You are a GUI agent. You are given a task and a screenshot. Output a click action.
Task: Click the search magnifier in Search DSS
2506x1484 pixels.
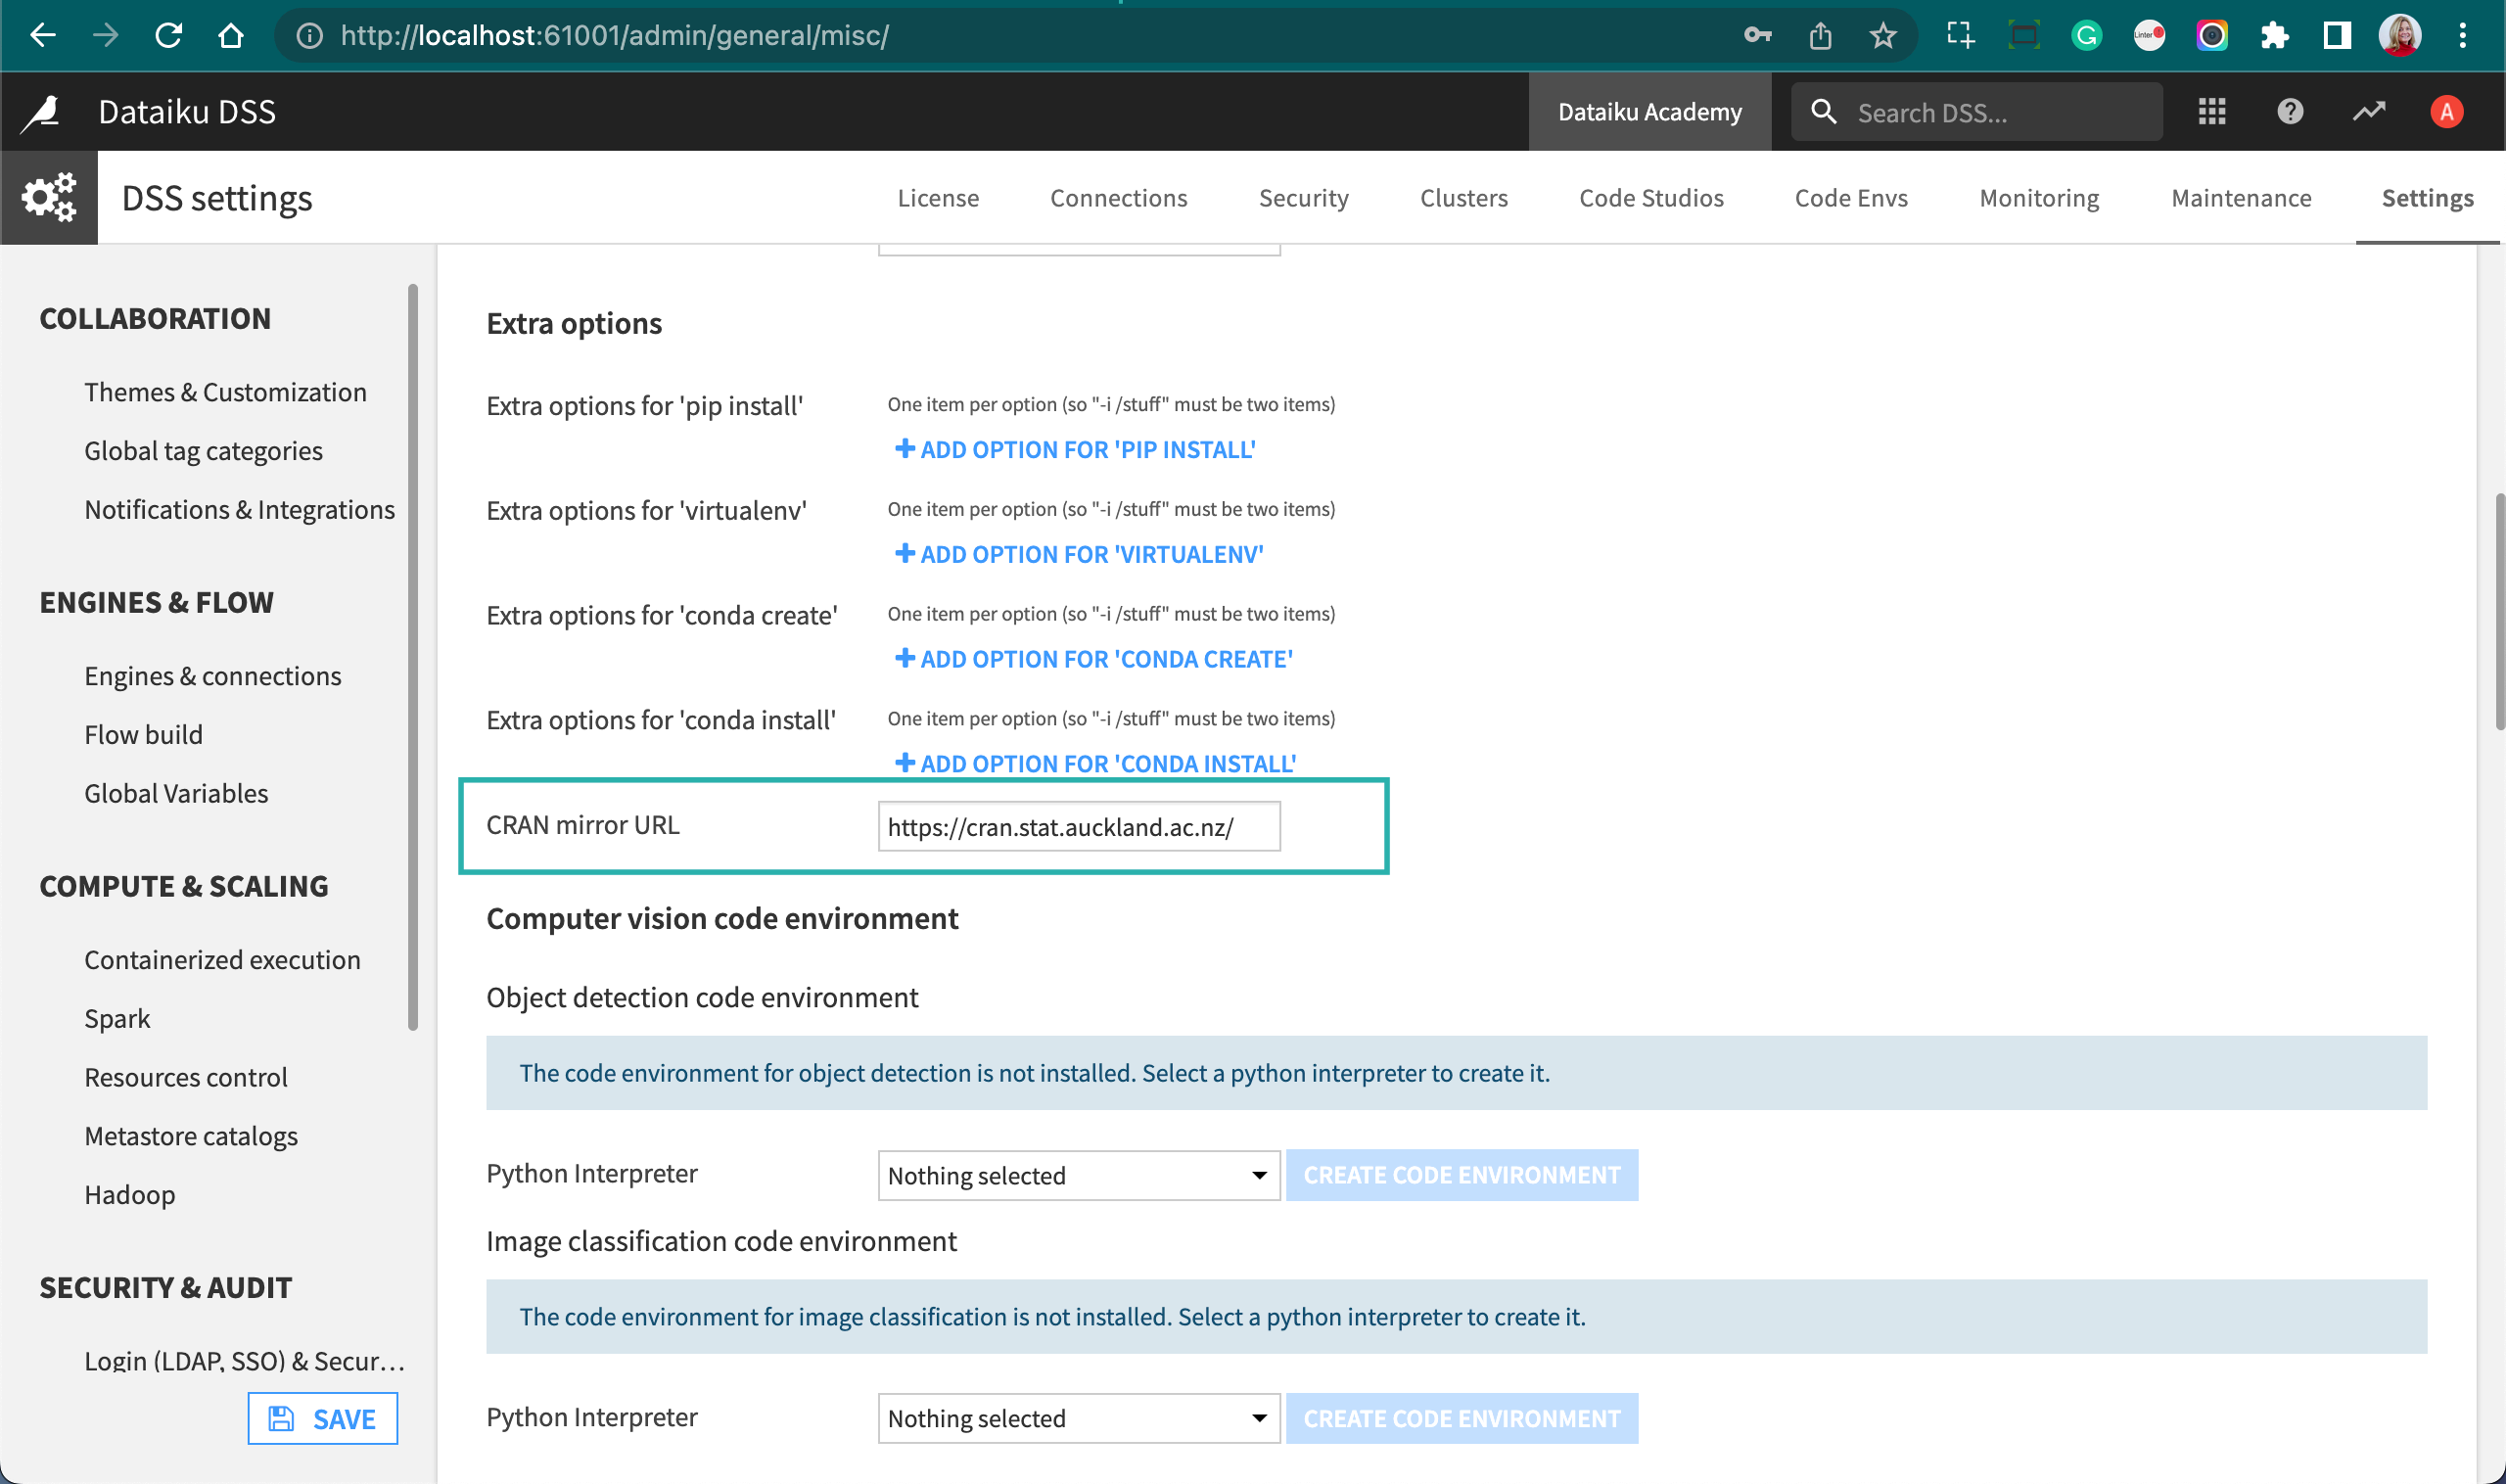pos(1825,111)
